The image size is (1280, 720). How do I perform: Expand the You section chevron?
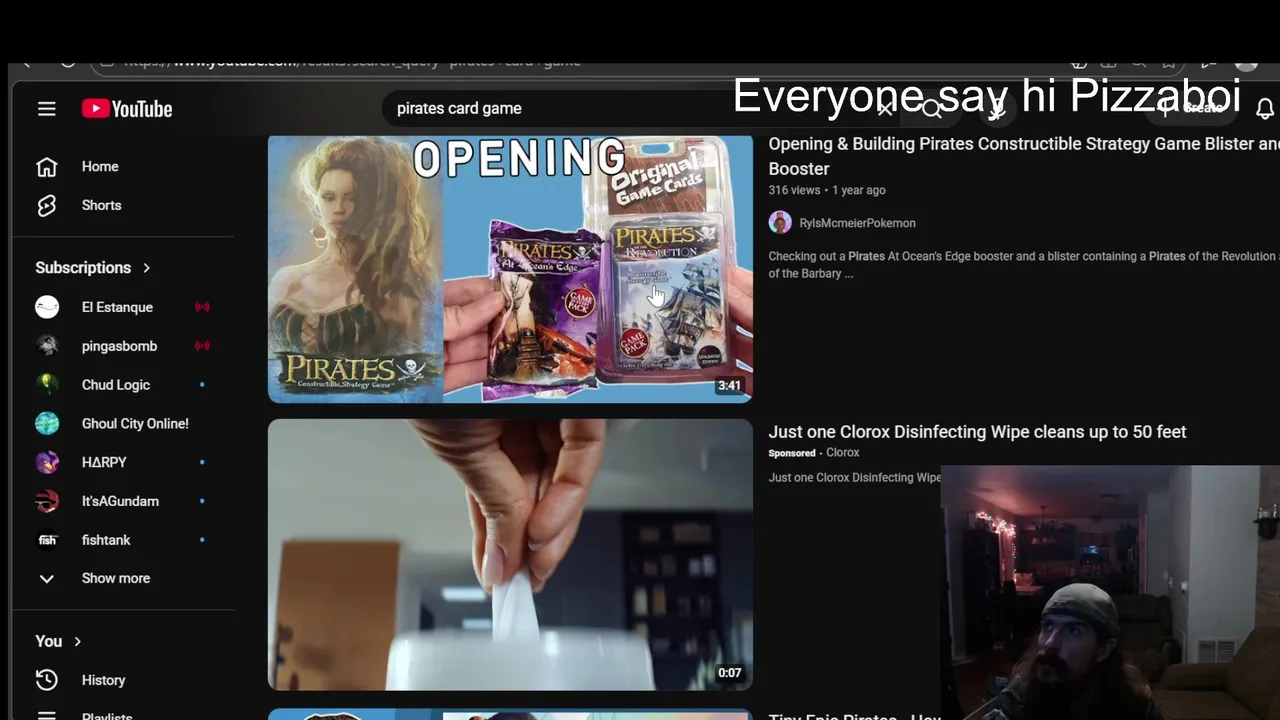pyautogui.click(x=77, y=641)
